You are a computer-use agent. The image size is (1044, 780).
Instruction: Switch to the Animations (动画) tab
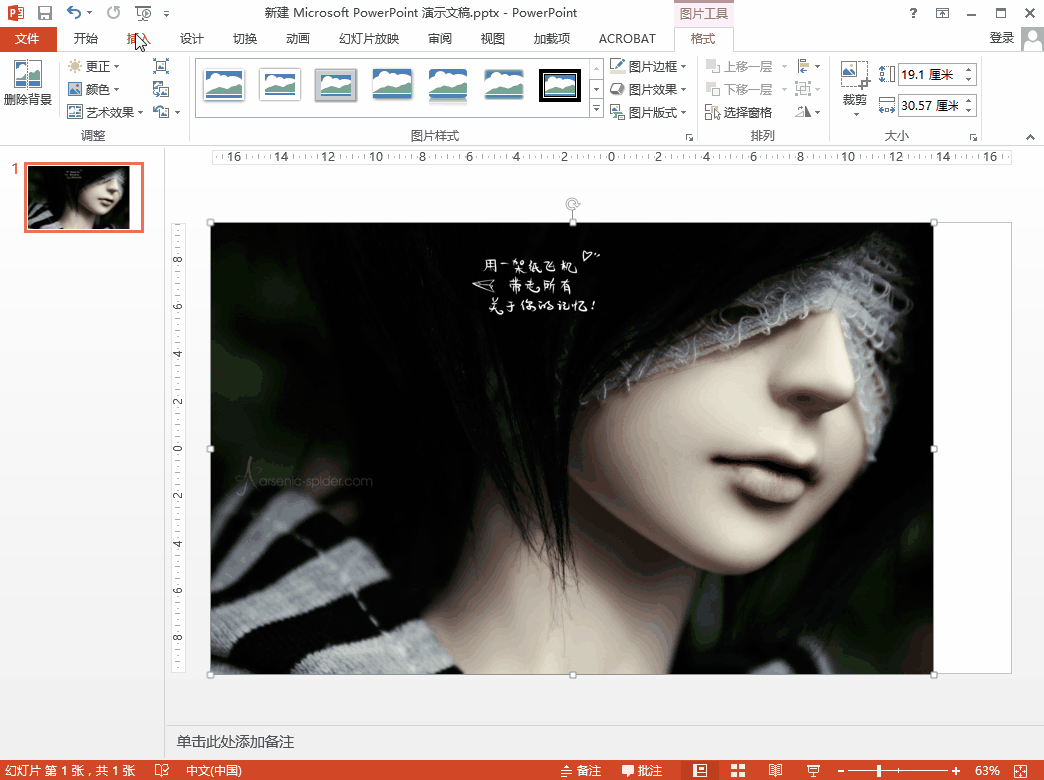(x=297, y=39)
